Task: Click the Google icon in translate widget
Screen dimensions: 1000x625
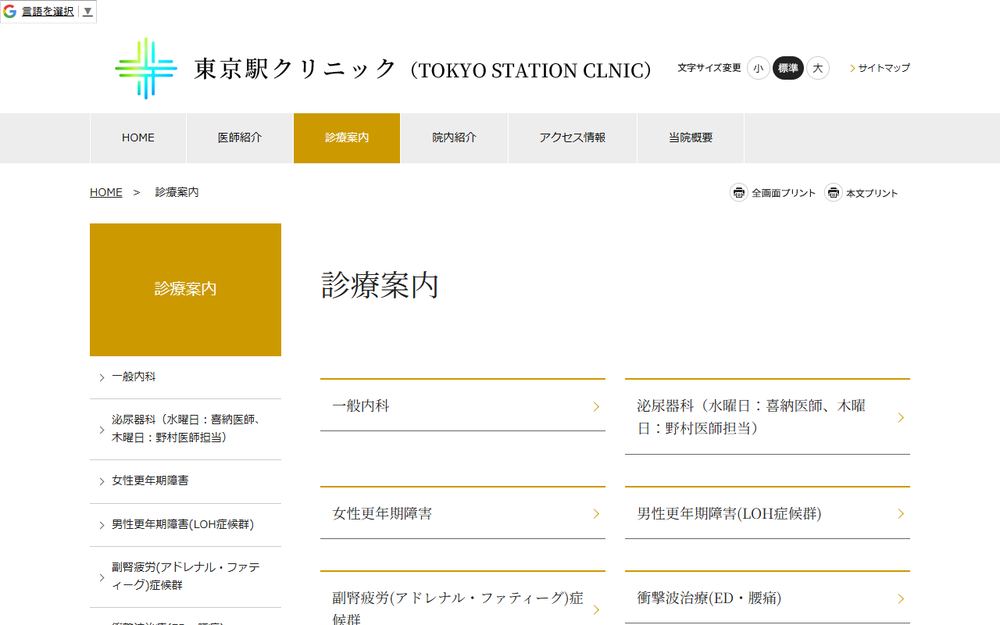Action: coord(10,11)
